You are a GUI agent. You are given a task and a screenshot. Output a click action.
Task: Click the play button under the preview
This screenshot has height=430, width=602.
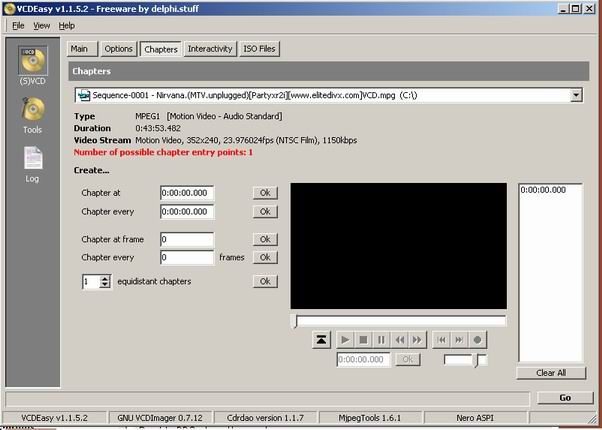345,340
